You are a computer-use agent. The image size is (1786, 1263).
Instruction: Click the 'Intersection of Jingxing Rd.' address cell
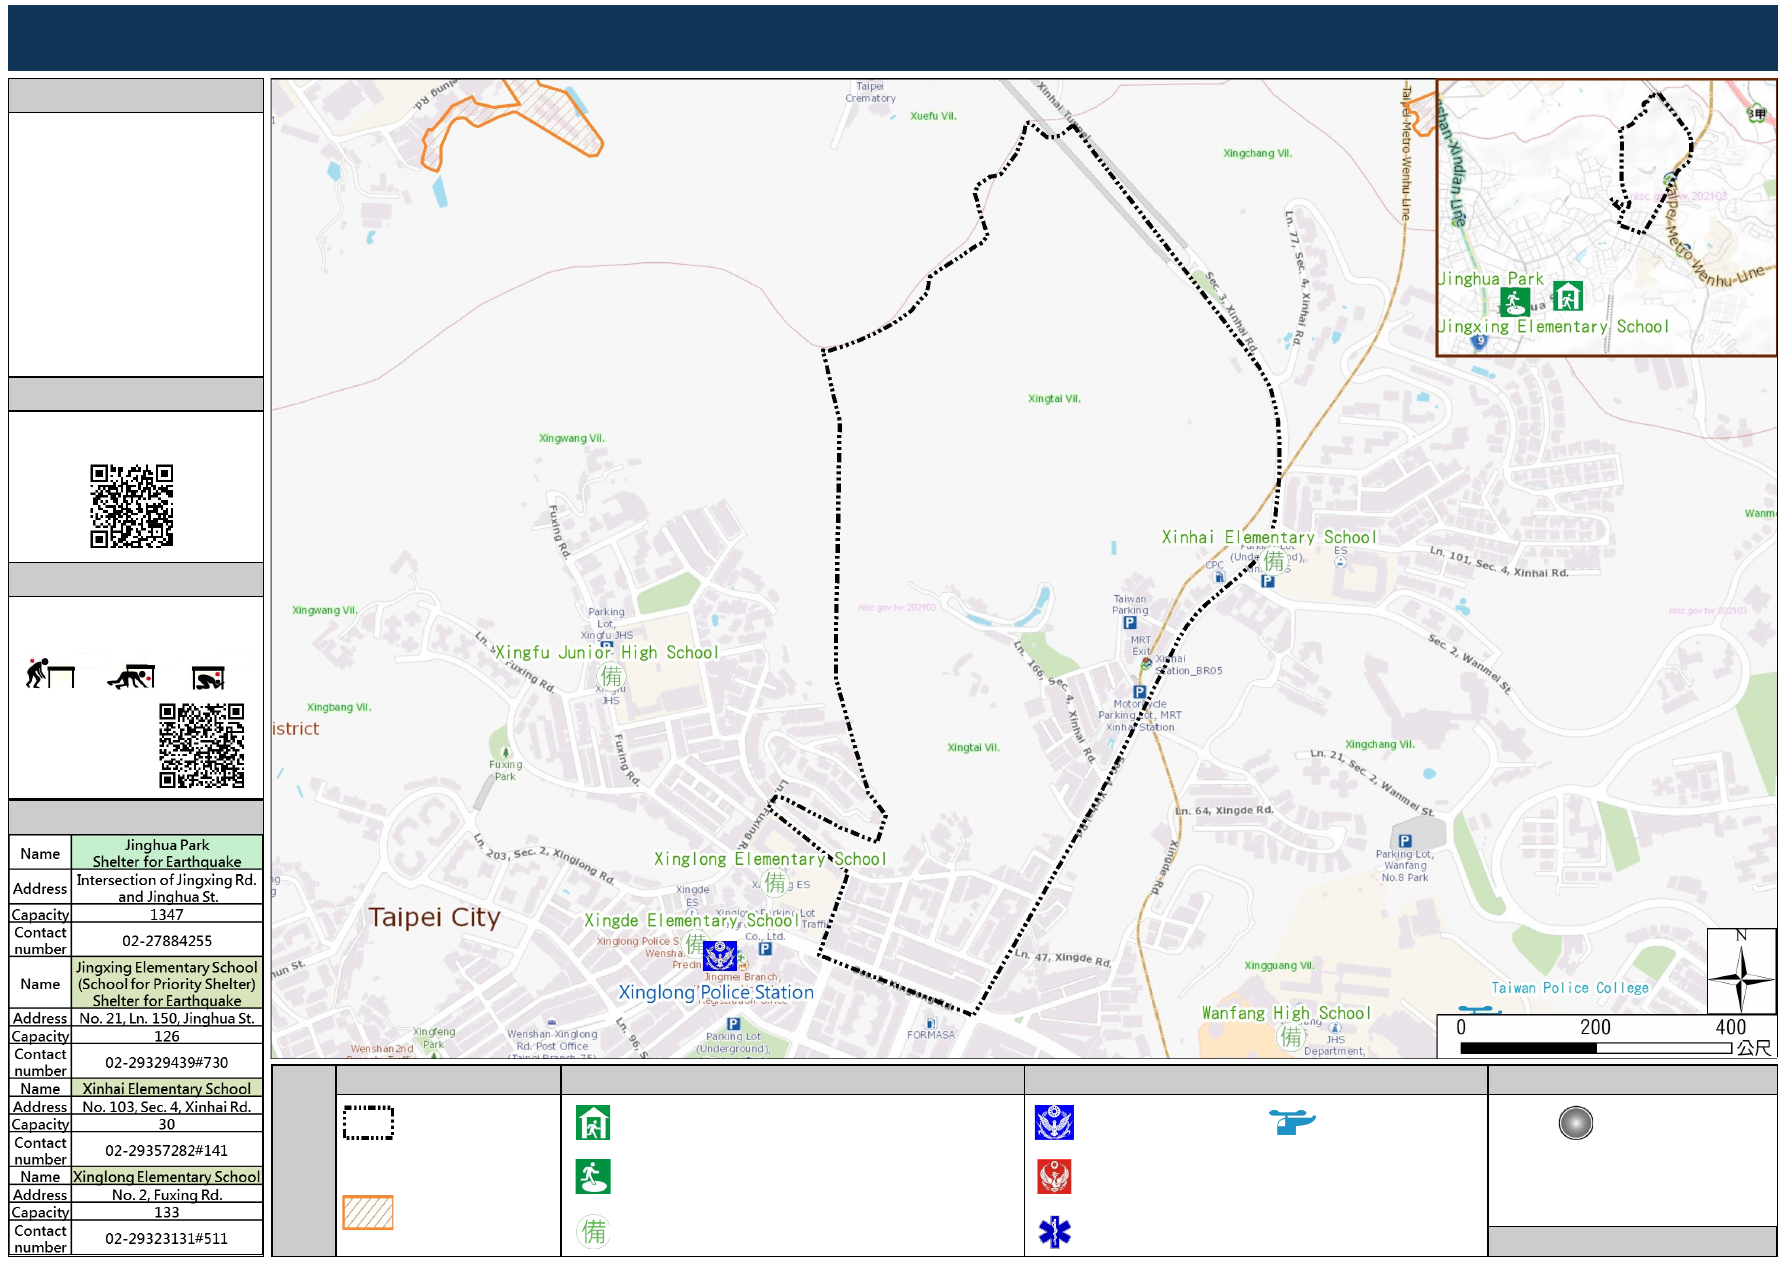[167, 888]
